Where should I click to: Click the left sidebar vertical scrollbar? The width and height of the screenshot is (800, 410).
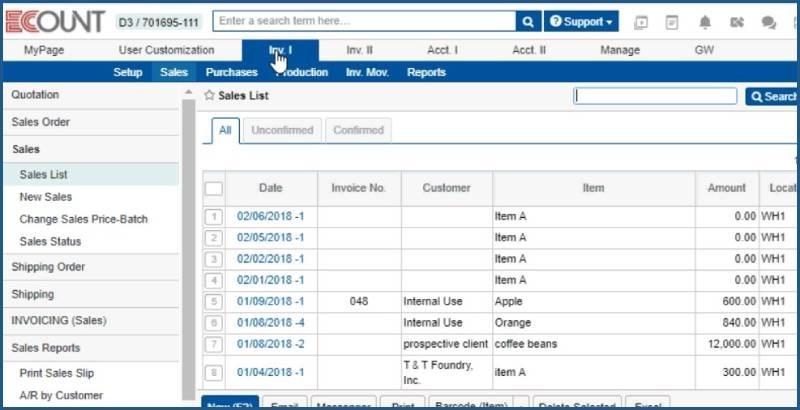pyautogui.click(x=188, y=240)
